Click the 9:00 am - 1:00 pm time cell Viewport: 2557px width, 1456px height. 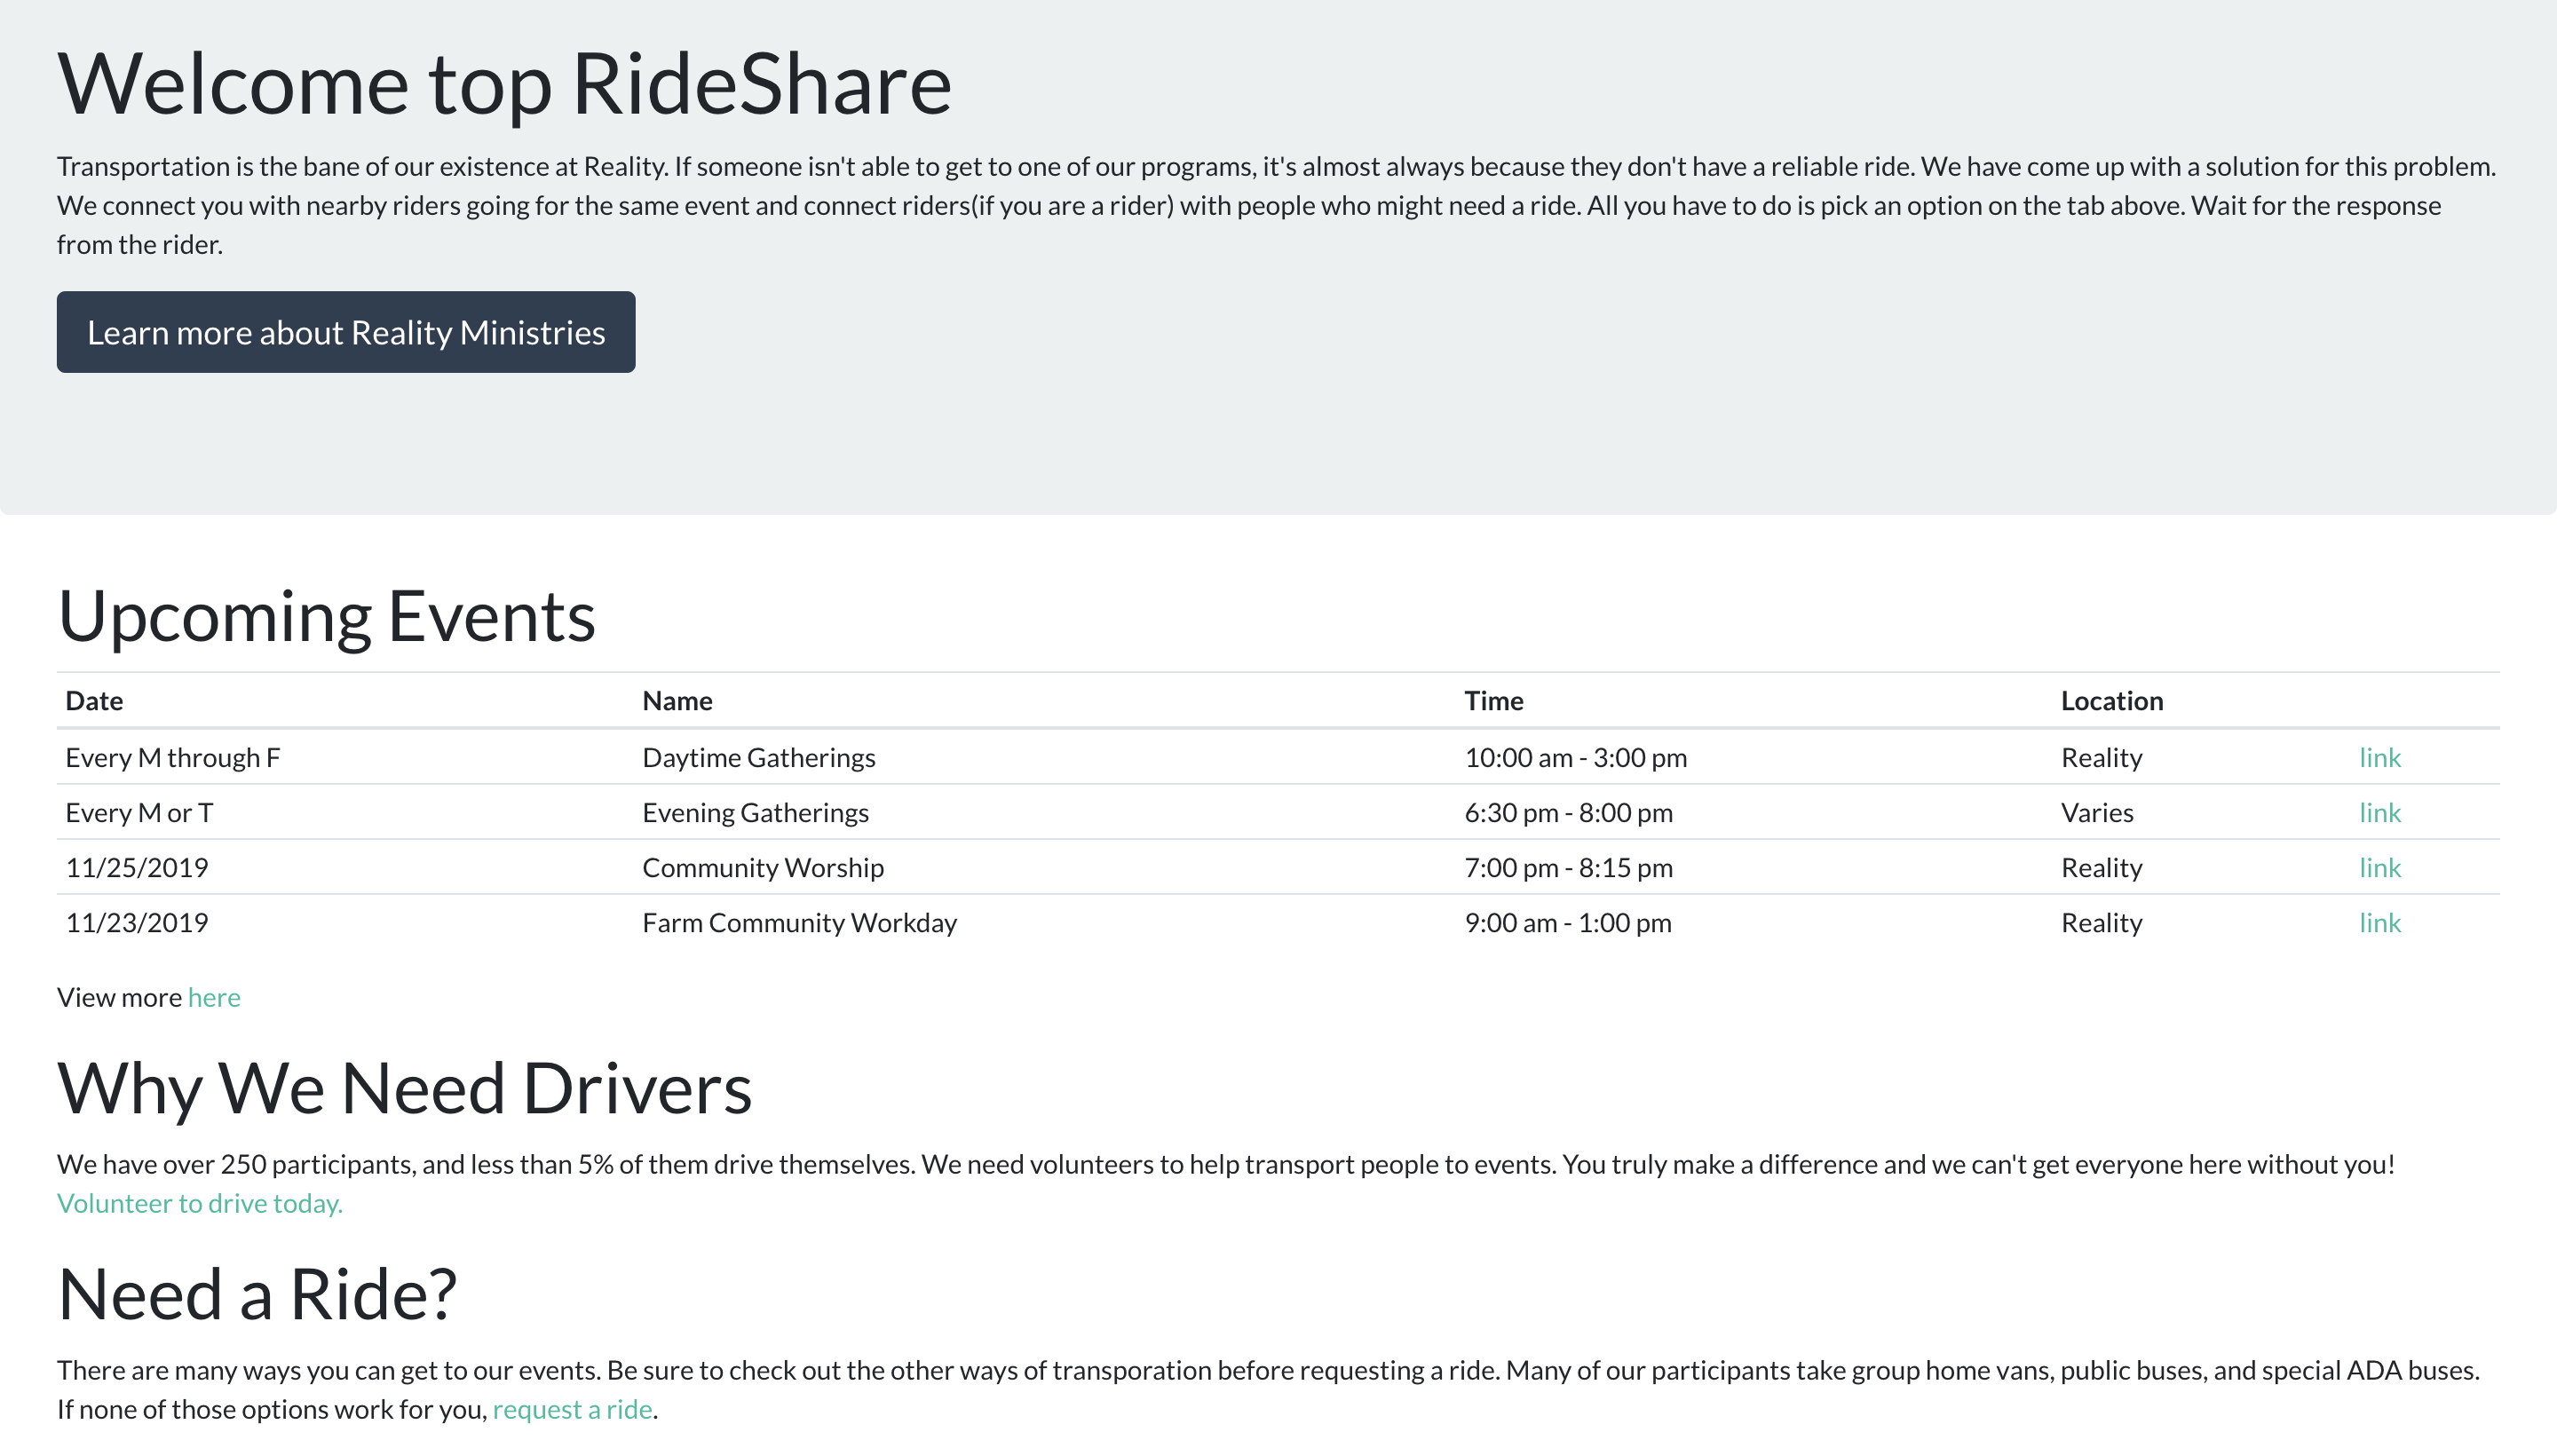coord(1567,923)
